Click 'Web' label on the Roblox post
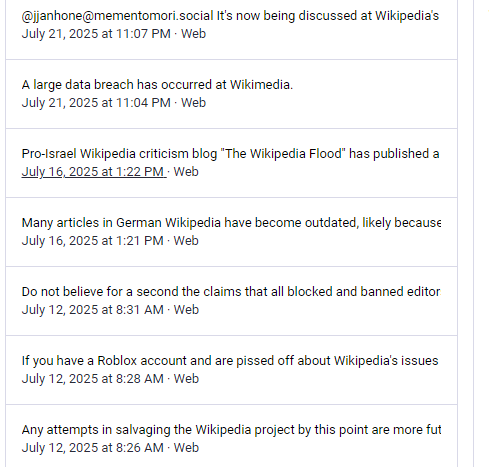The image size is (489, 467). (x=186, y=379)
